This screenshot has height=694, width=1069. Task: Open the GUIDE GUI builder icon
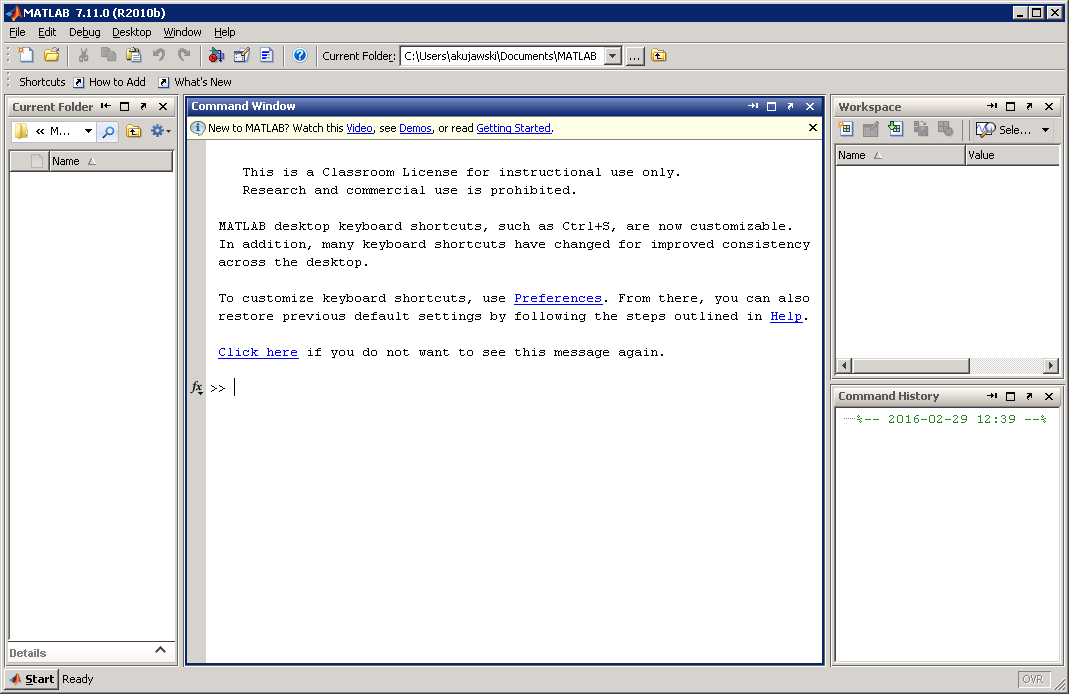[241, 55]
